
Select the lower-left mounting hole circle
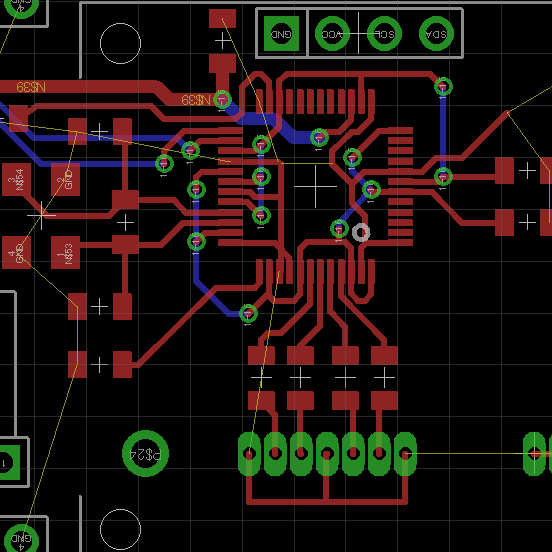click(120, 529)
